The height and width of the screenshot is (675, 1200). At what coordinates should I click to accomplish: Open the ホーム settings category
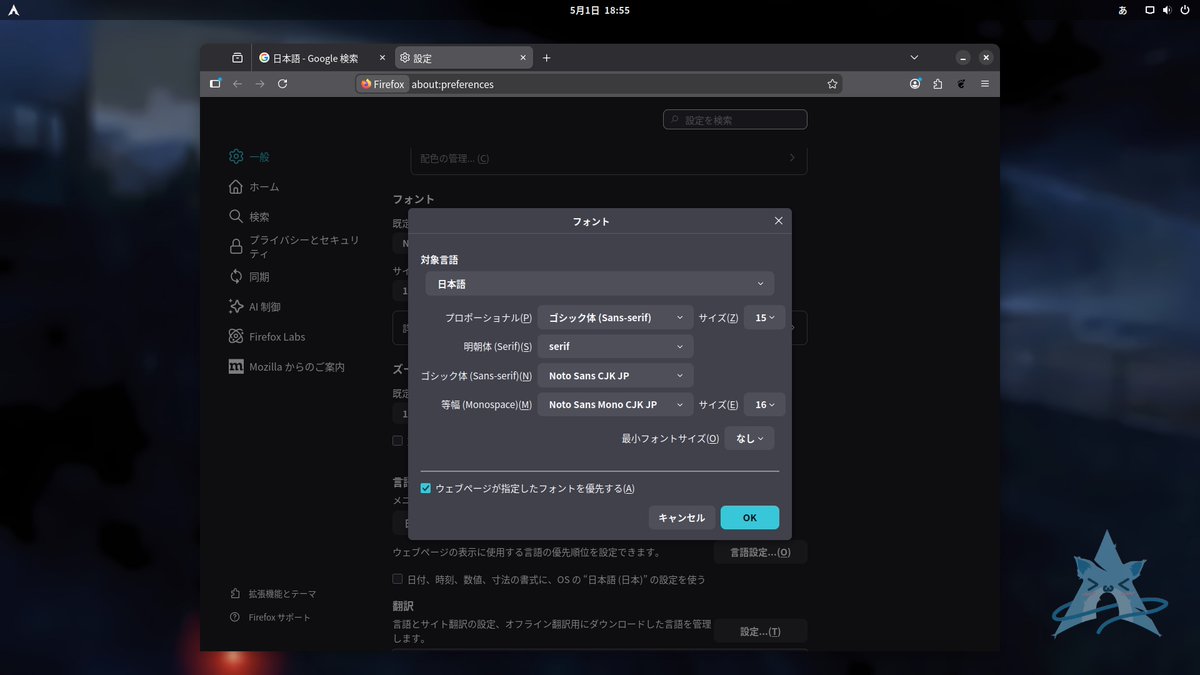click(253, 186)
